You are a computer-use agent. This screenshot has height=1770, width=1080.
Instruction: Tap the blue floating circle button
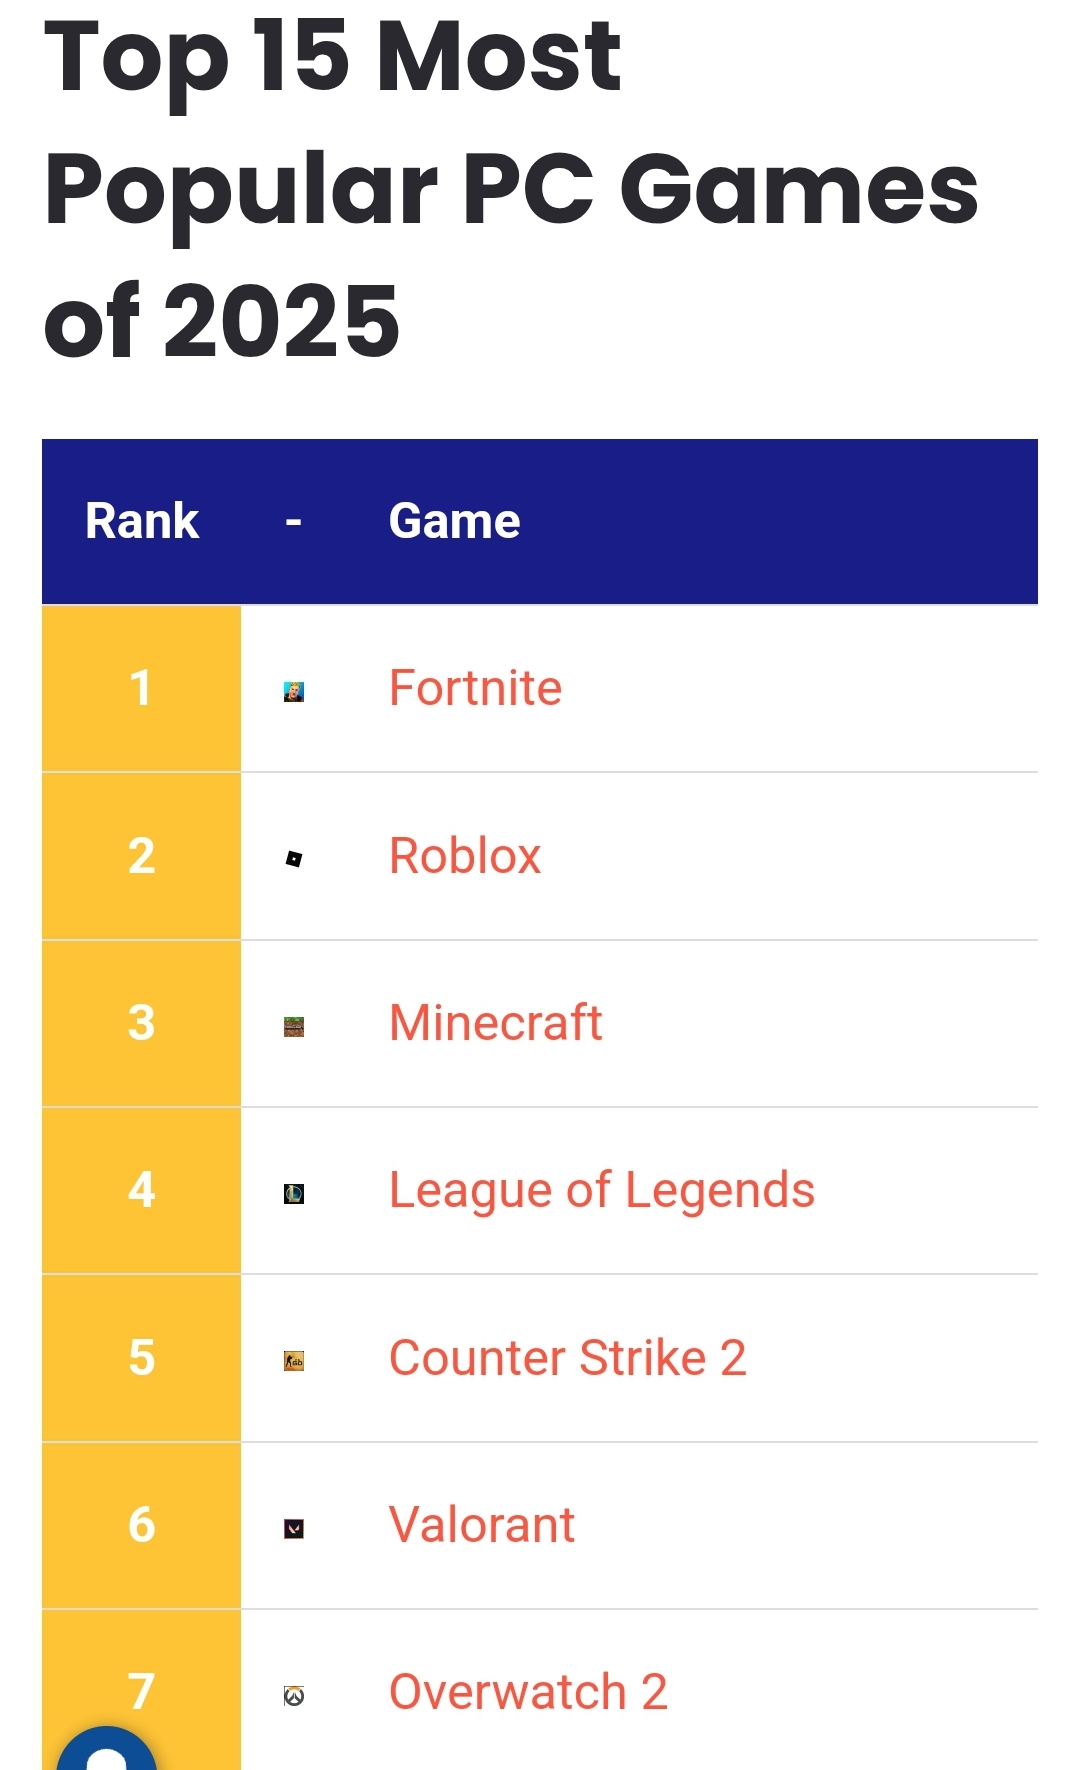(107, 1752)
